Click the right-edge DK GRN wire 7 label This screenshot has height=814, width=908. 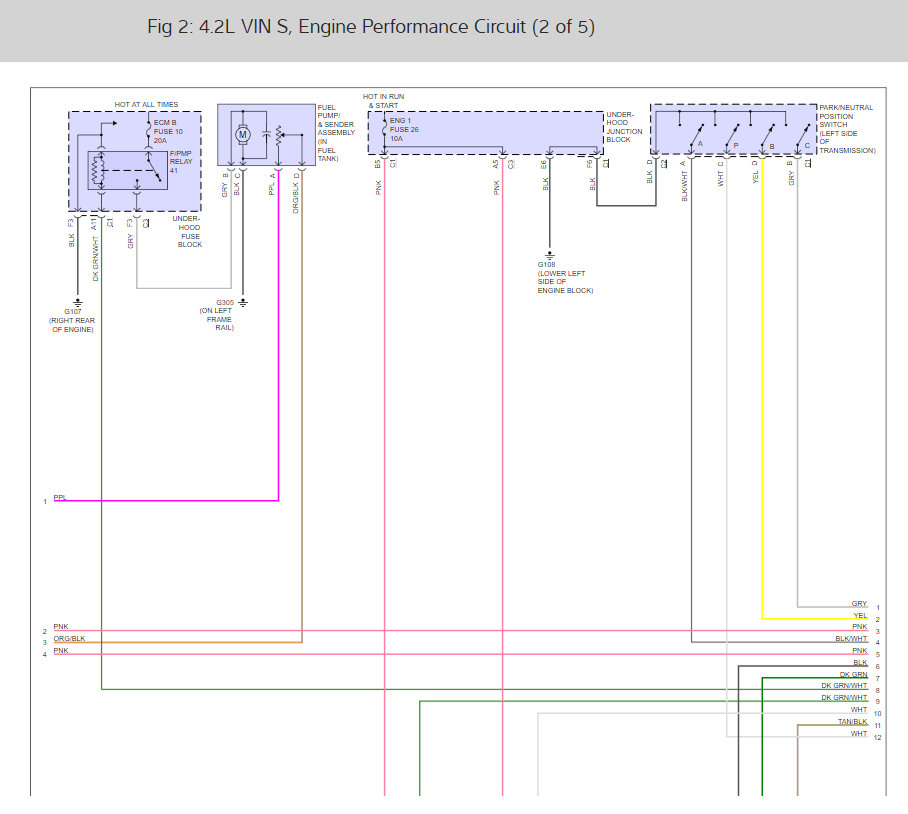(x=853, y=674)
